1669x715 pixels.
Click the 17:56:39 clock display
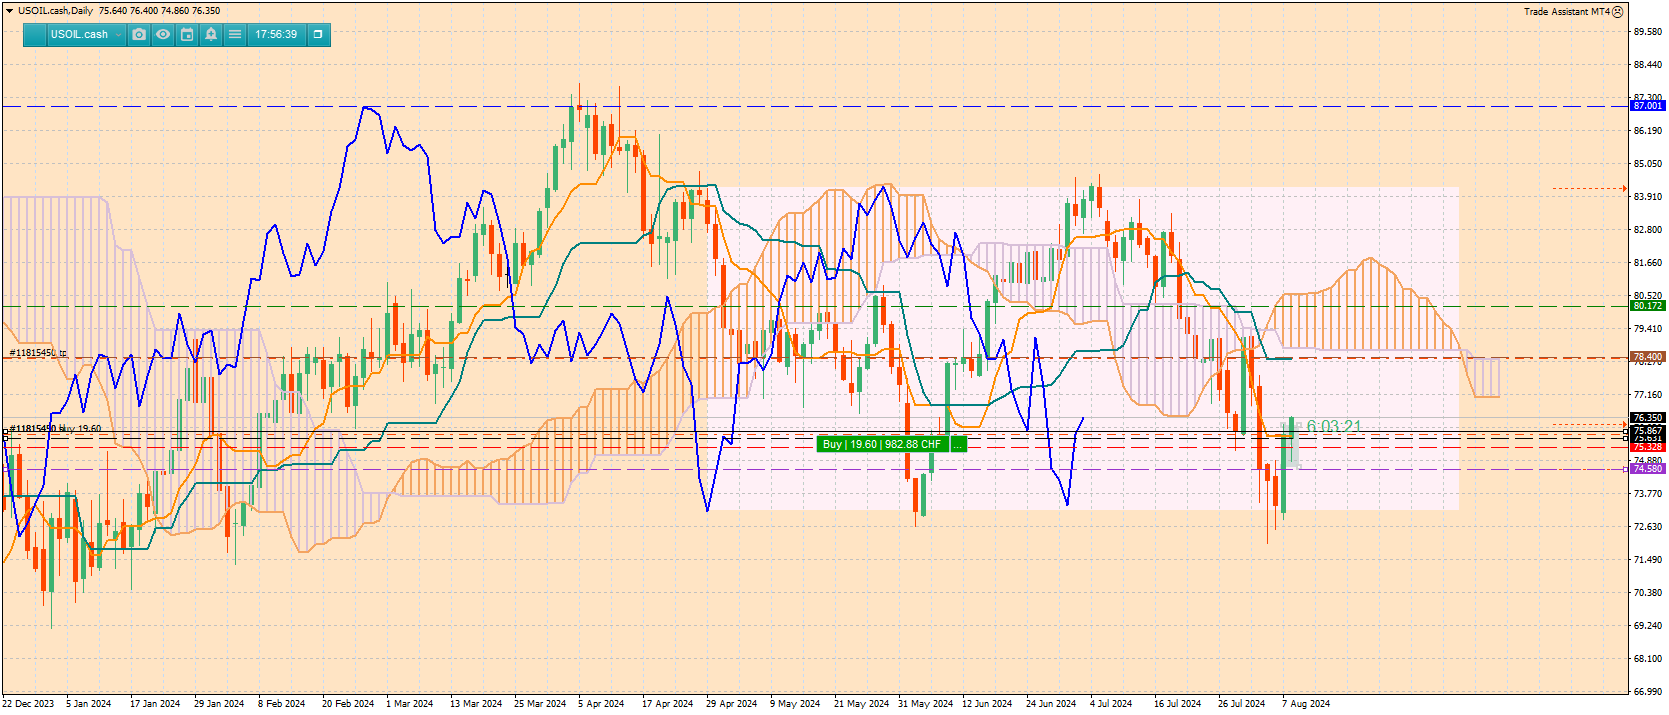coord(276,34)
